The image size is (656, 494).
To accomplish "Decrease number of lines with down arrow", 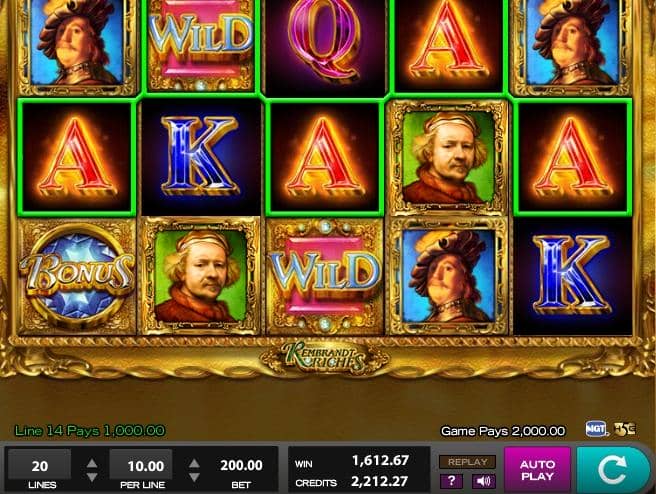I will (x=92, y=477).
